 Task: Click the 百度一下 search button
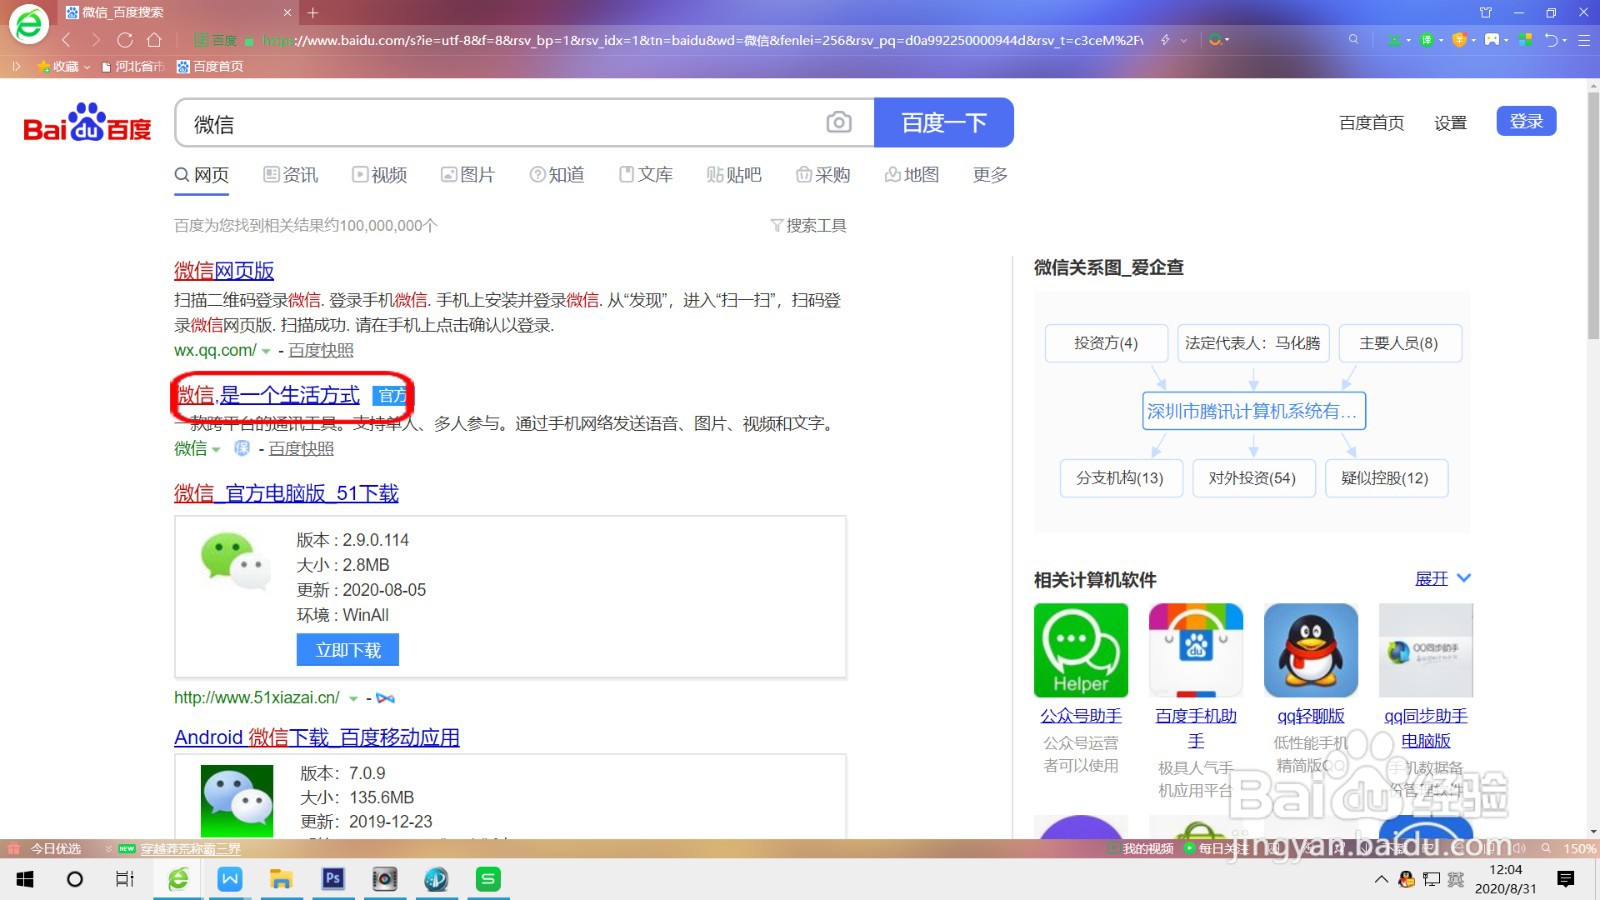coord(944,122)
